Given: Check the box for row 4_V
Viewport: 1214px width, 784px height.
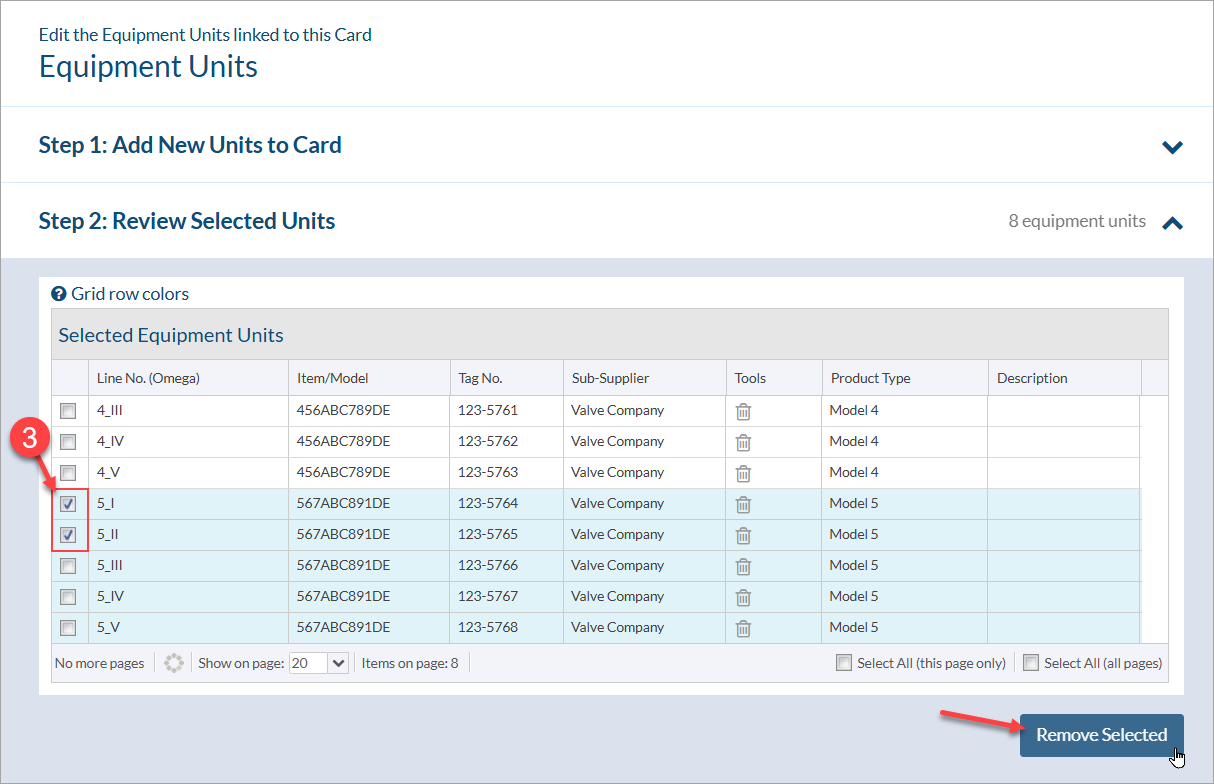Looking at the screenshot, I should click(x=68, y=473).
